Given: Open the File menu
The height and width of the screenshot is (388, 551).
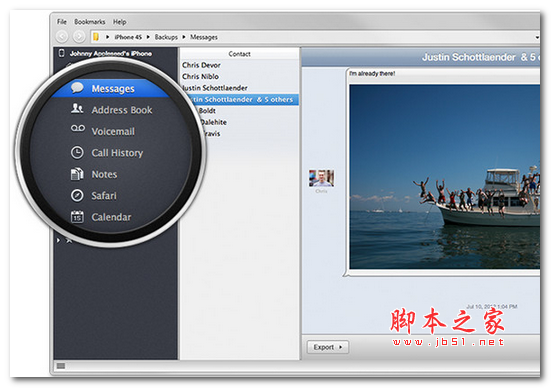Looking at the screenshot, I should pos(62,22).
